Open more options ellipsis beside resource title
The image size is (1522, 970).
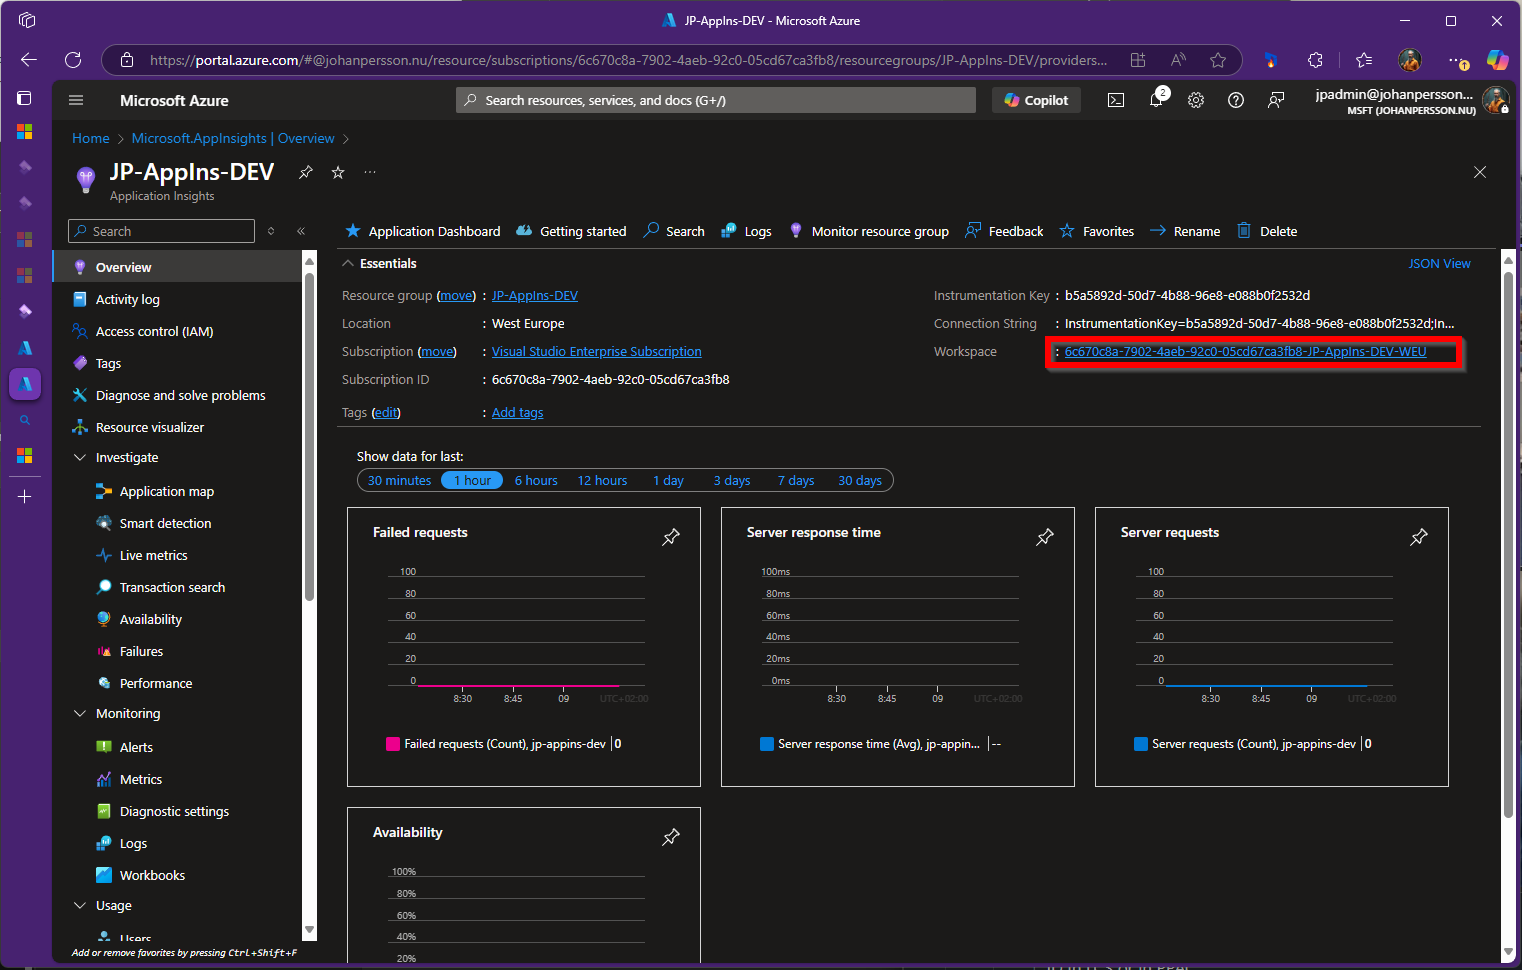[x=370, y=172]
